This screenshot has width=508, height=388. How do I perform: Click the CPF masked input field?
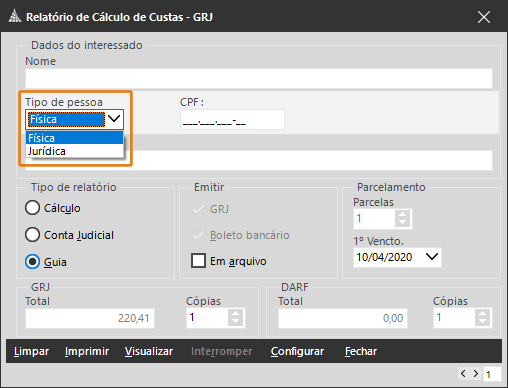point(232,120)
